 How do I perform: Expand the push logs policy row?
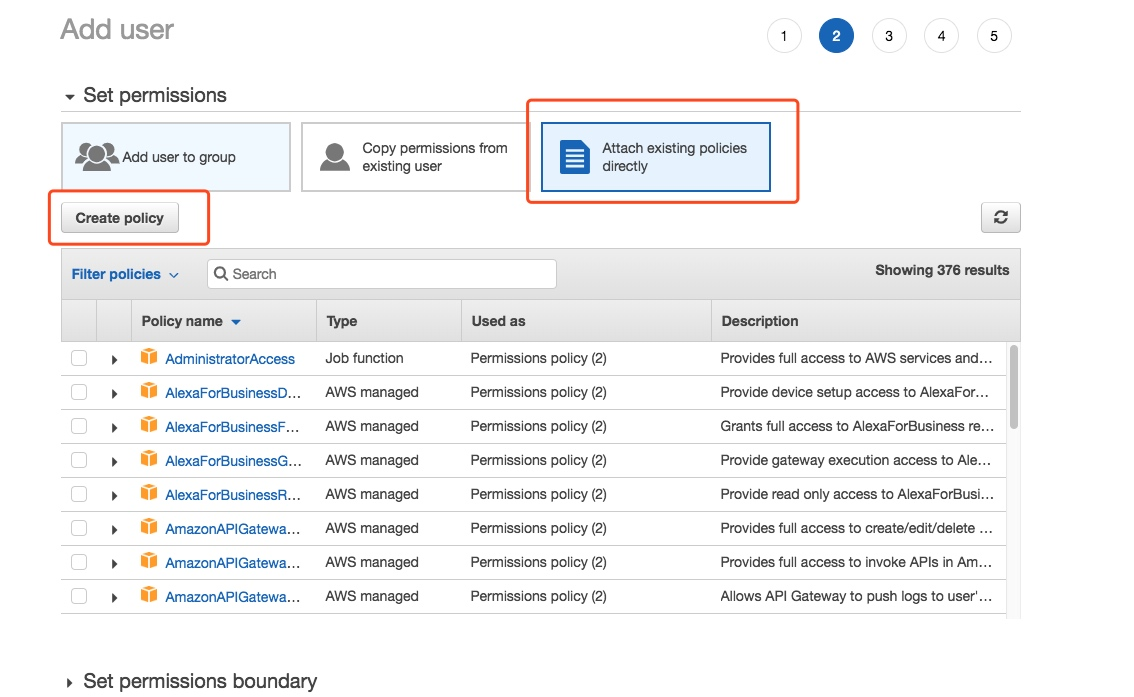(x=114, y=597)
